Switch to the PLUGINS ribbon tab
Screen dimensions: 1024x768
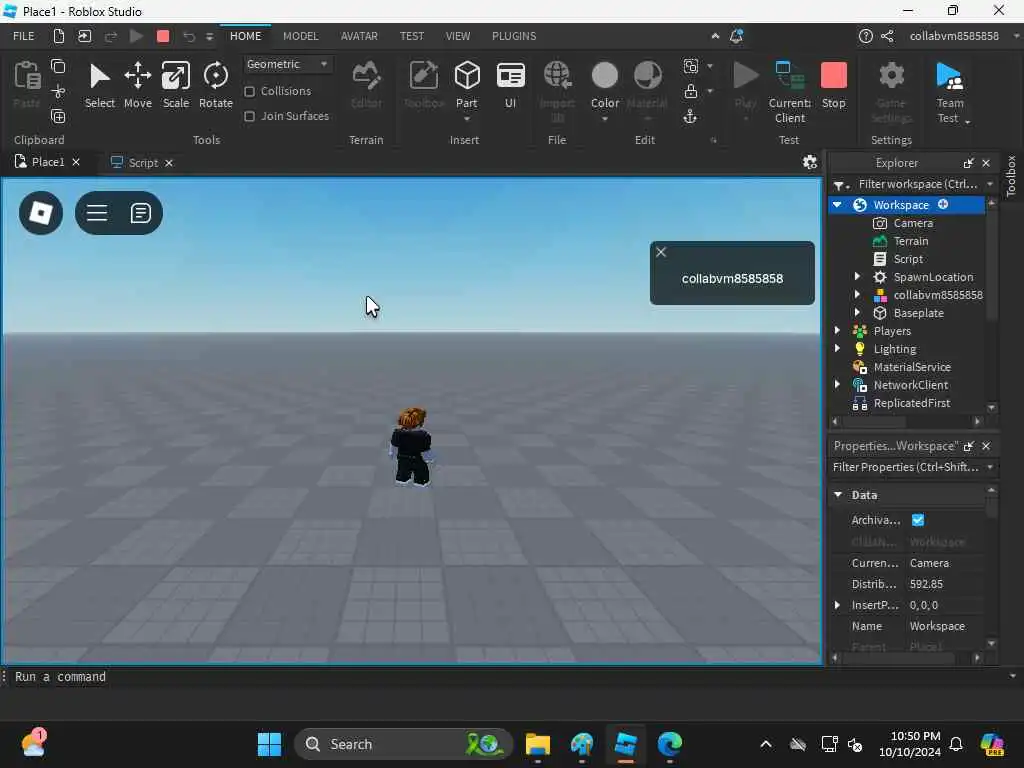[x=514, y=36]
